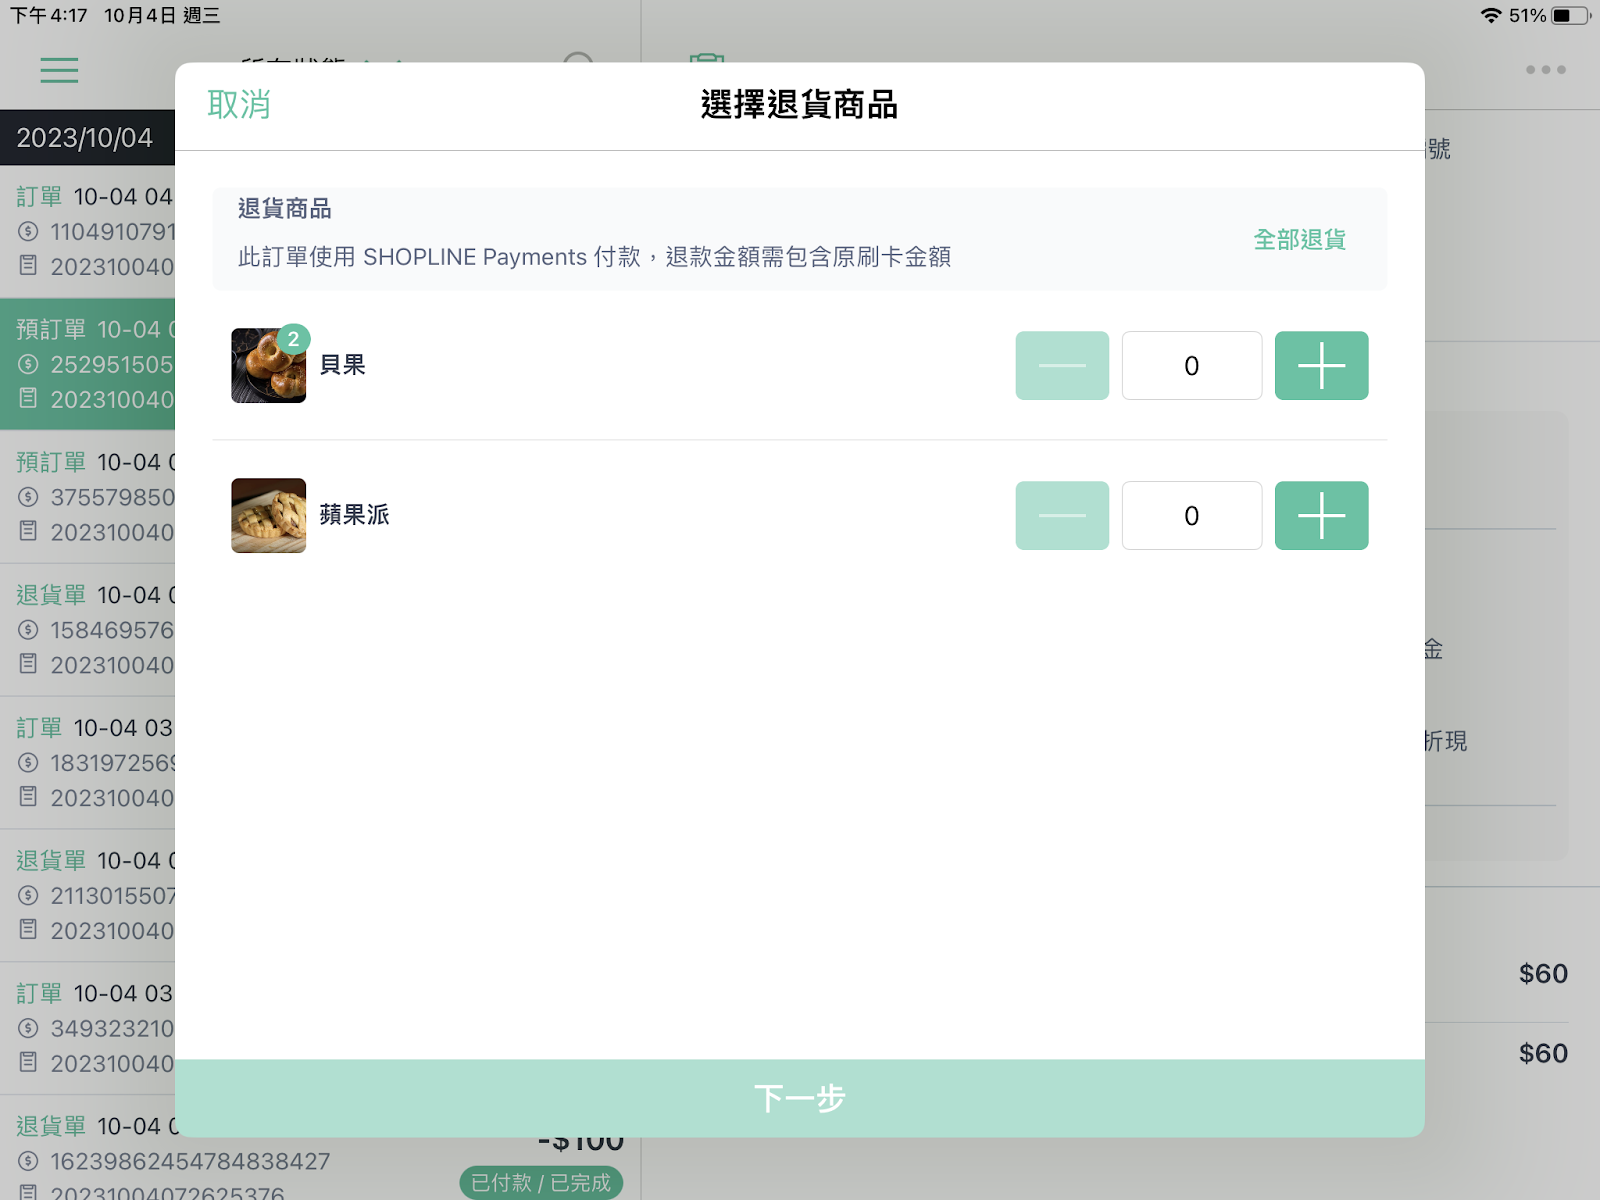Tap the 已付款 / 已完成 status badge
Image resolution: width=1600 pixels, height=1200 pixels.
coord(541,1183)
